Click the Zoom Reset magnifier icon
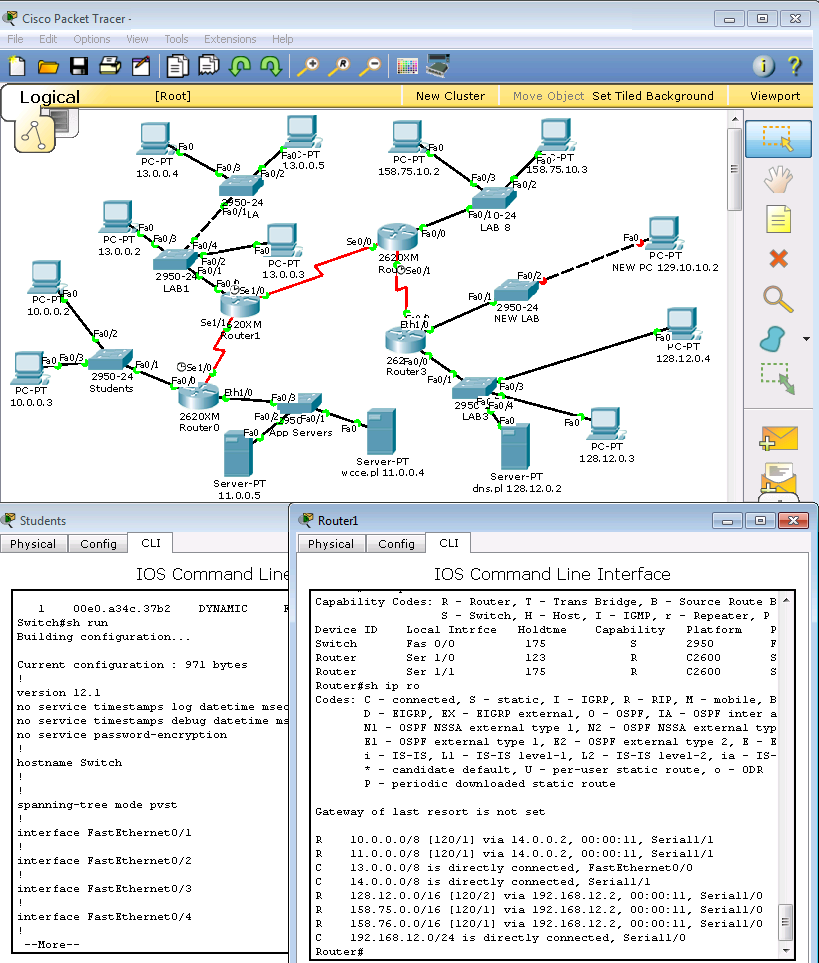The height and width of the screenshot is (963, 819). click(x=339, y=66)
